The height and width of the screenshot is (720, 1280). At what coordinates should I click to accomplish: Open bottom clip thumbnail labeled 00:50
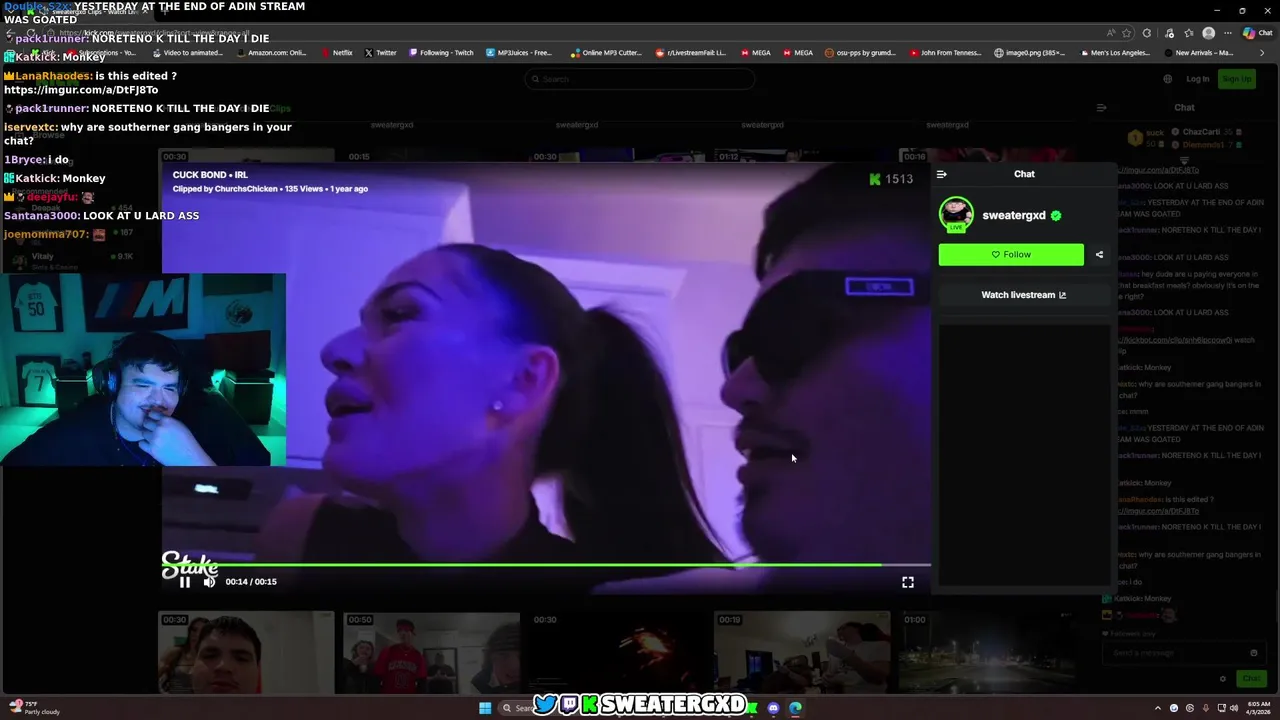[431, 653]
